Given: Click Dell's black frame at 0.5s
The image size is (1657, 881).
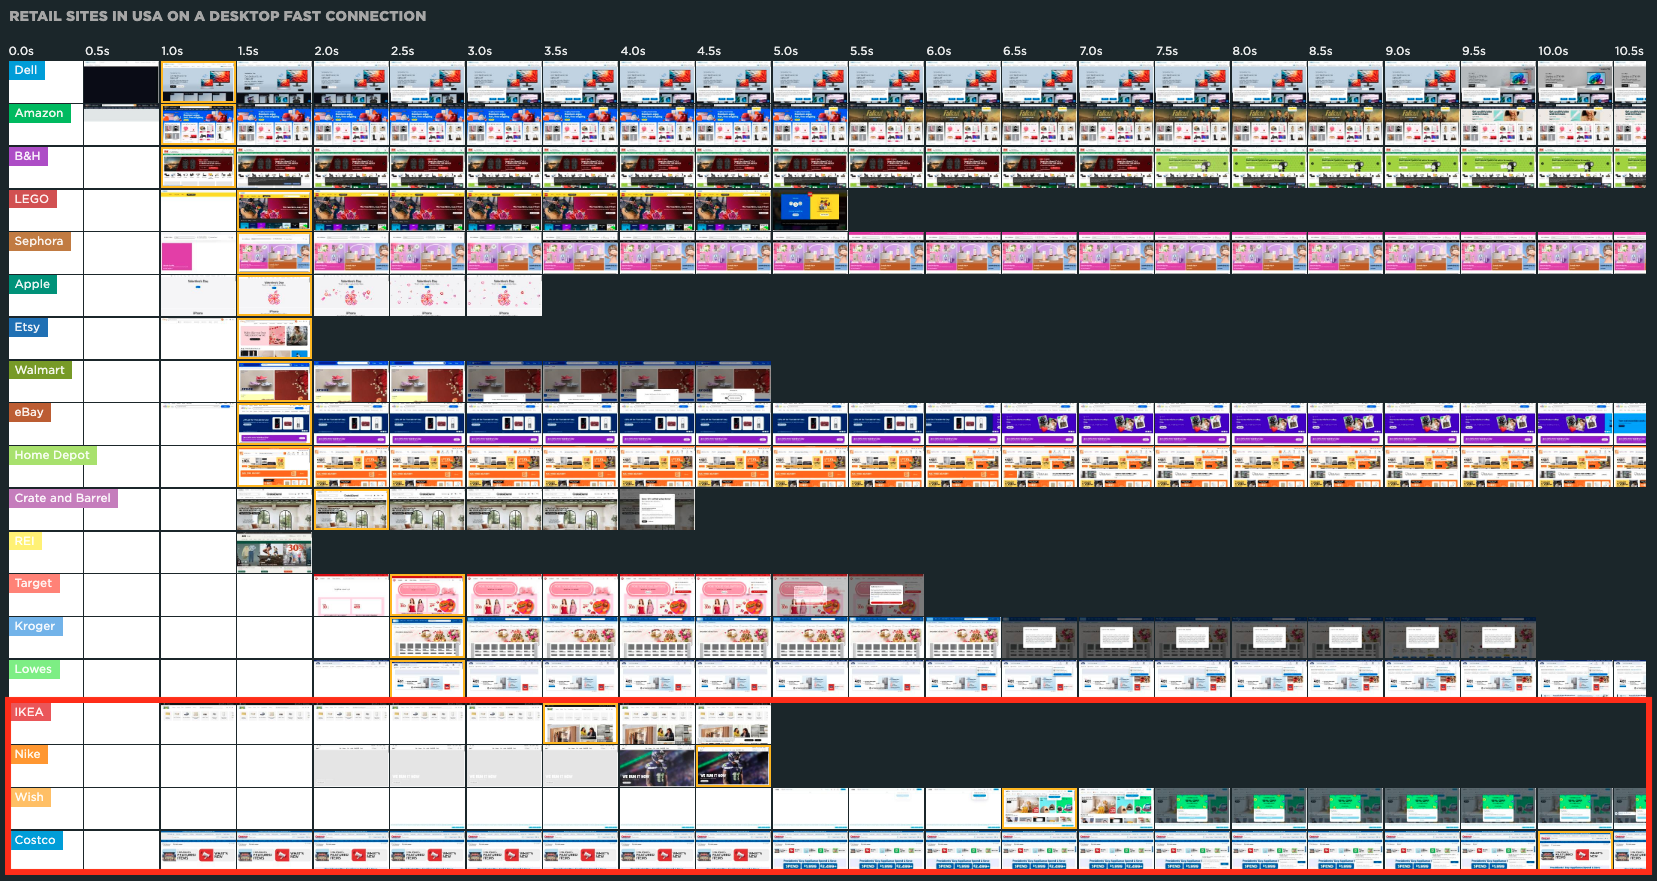Looking at the screenshot, I should point(121,84).
